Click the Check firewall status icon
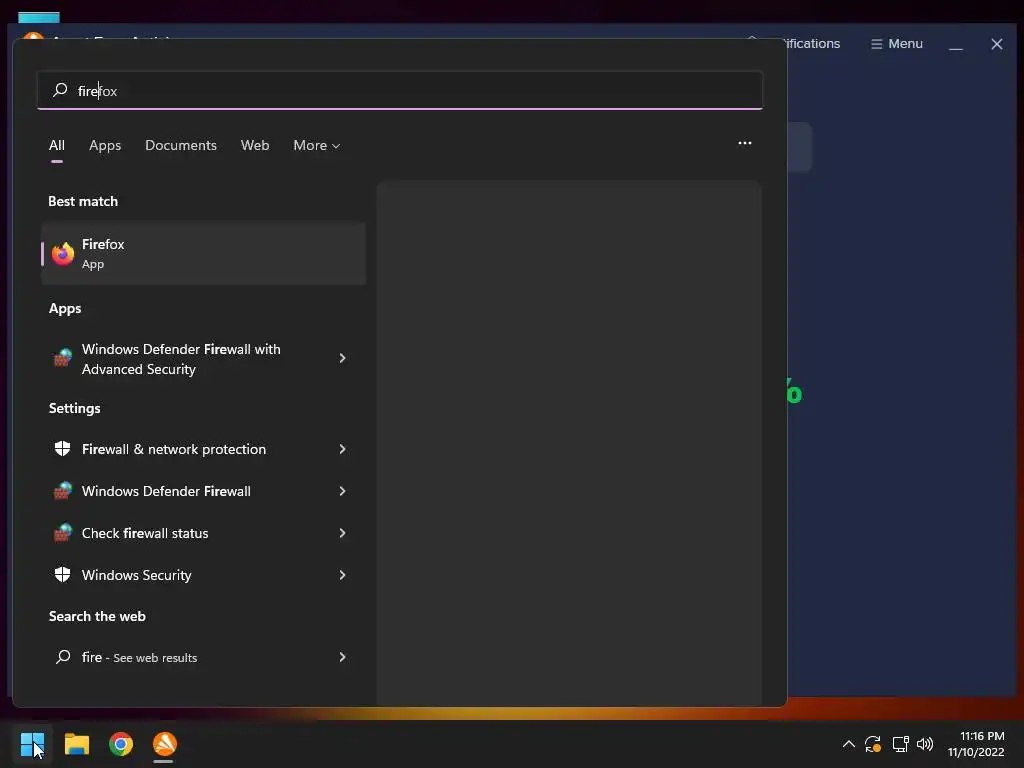Image resolution: width=1024 pixels, height=768 pixels. (63, 532)
